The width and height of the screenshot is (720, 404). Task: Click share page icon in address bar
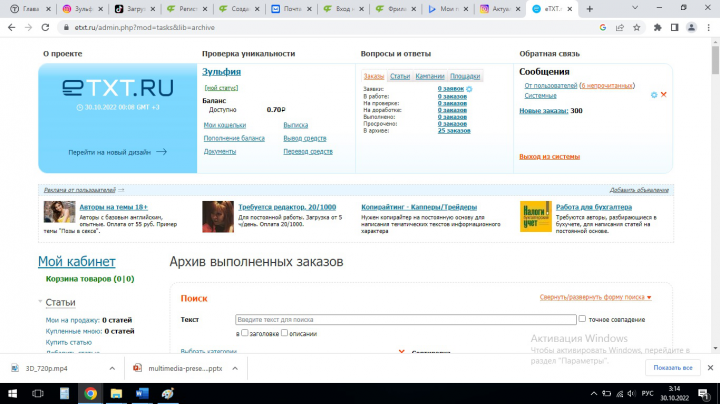coord(620,28)
